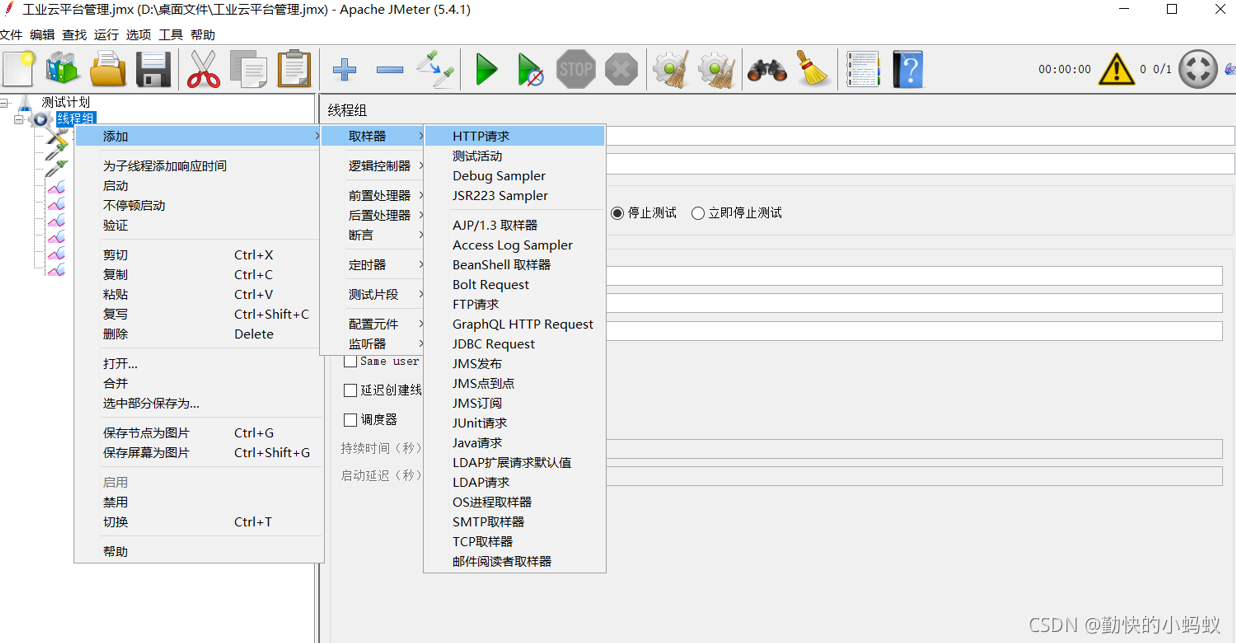Click the warning triangle log error indicator
Image resolution: width=1236 pixels, height=643 pixels.
1117,69
